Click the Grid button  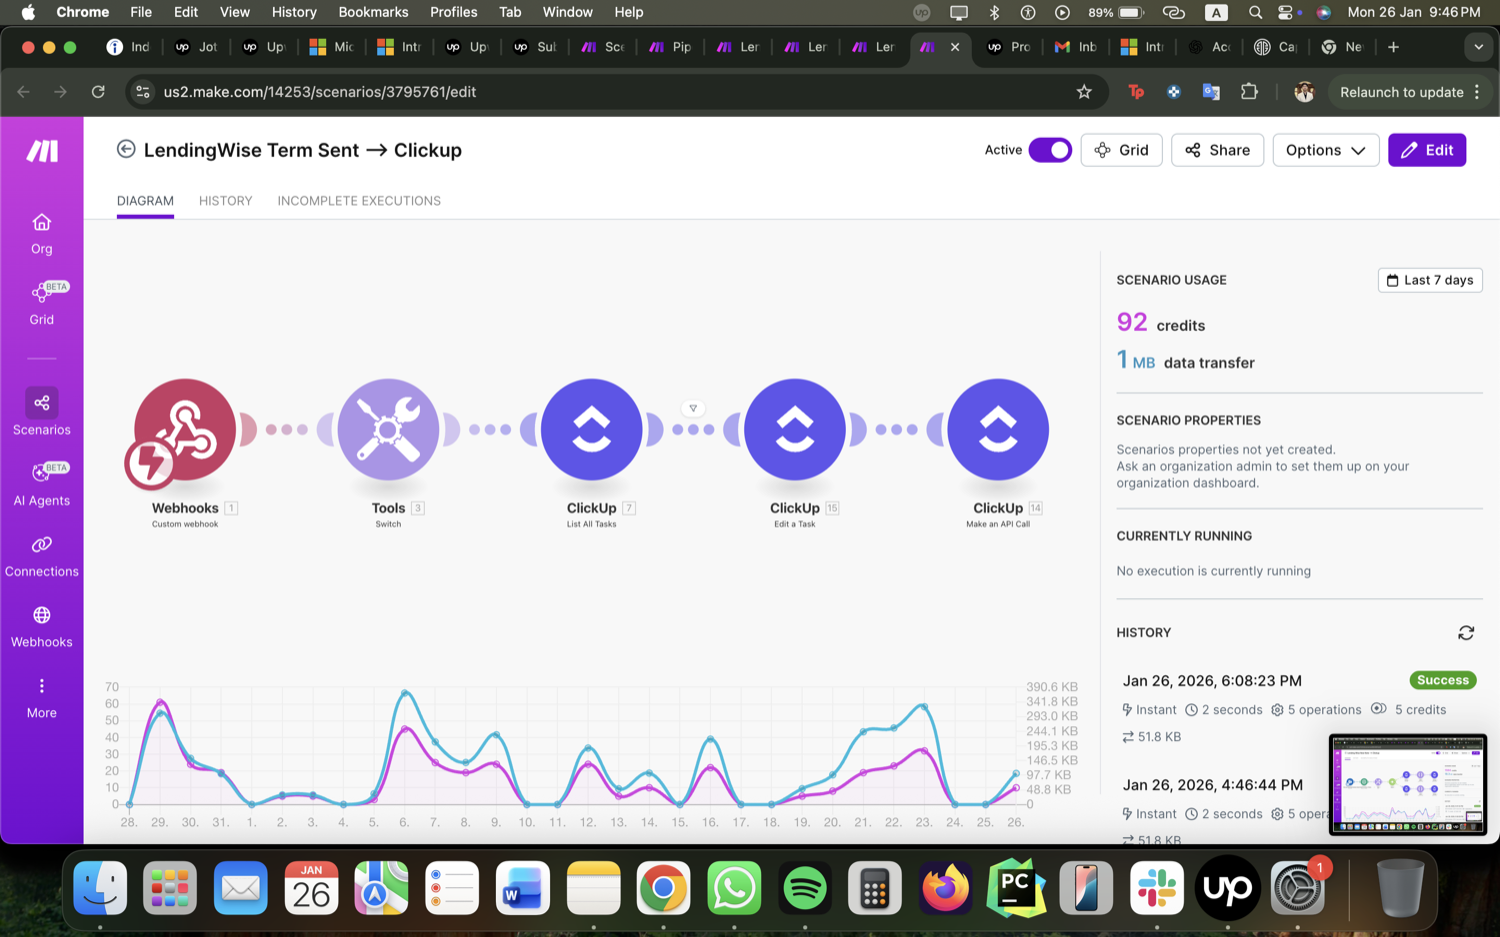(x=1121, y=150)
